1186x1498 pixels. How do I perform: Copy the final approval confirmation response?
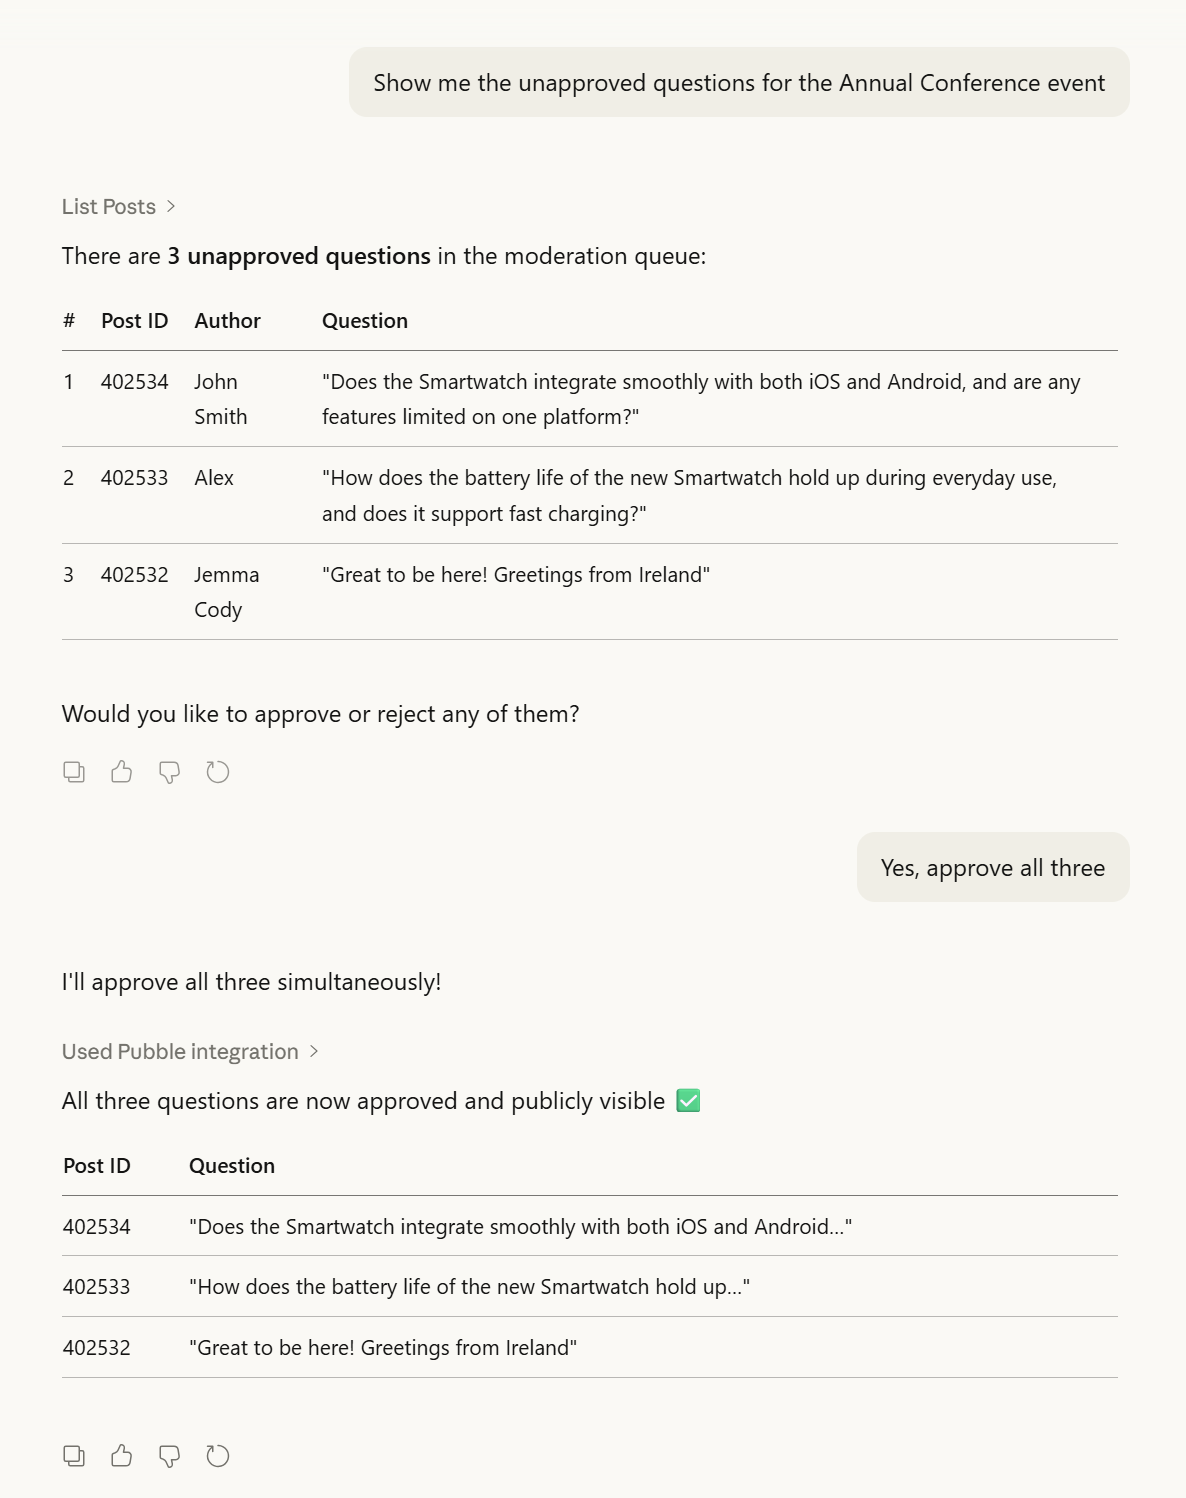pyautogui.click(x=74, y=1456)
